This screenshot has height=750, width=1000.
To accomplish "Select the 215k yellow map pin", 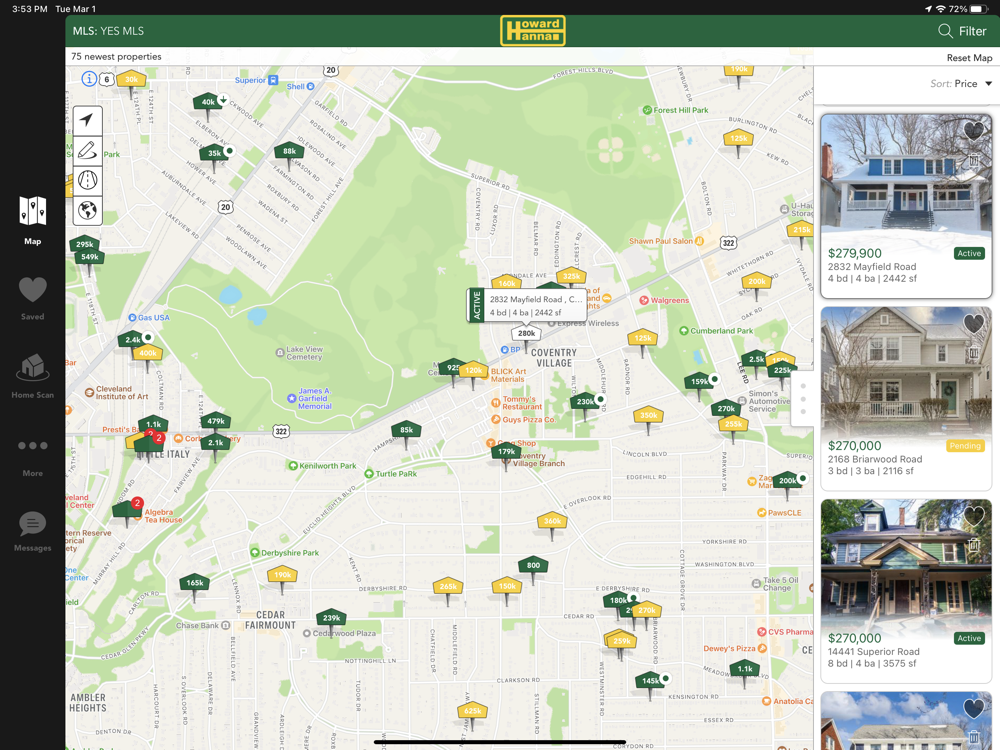I will [801, 230].
